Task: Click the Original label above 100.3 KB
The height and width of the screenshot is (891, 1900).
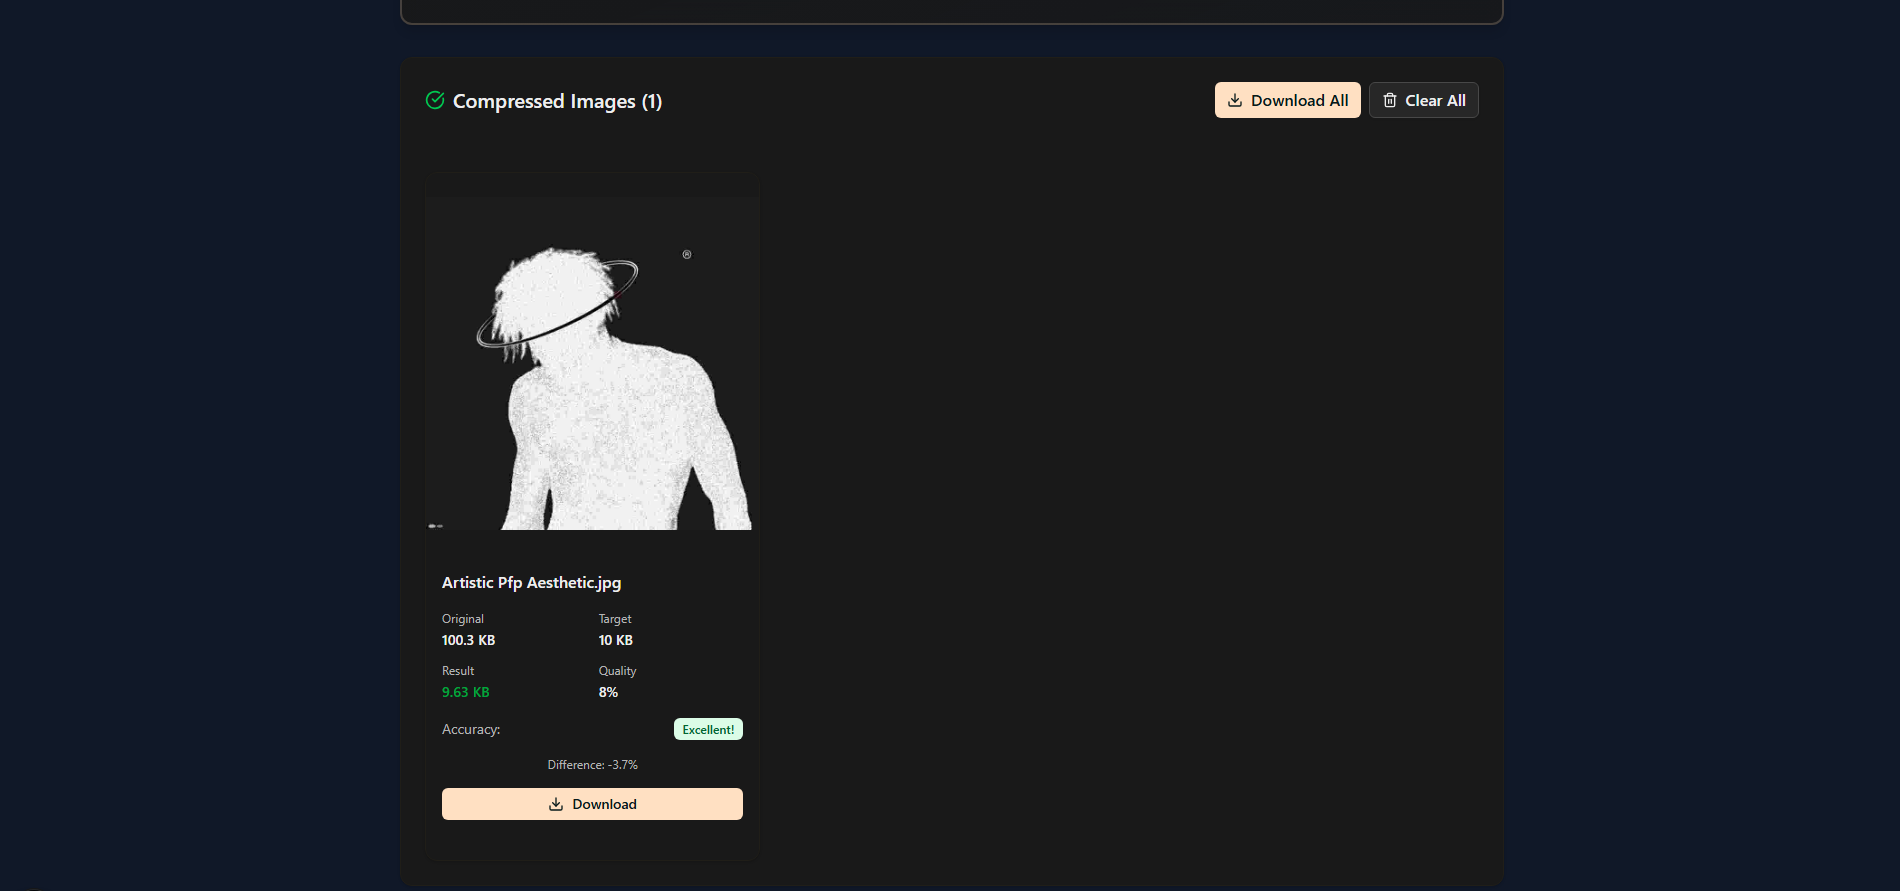Action: click(463, 619)
